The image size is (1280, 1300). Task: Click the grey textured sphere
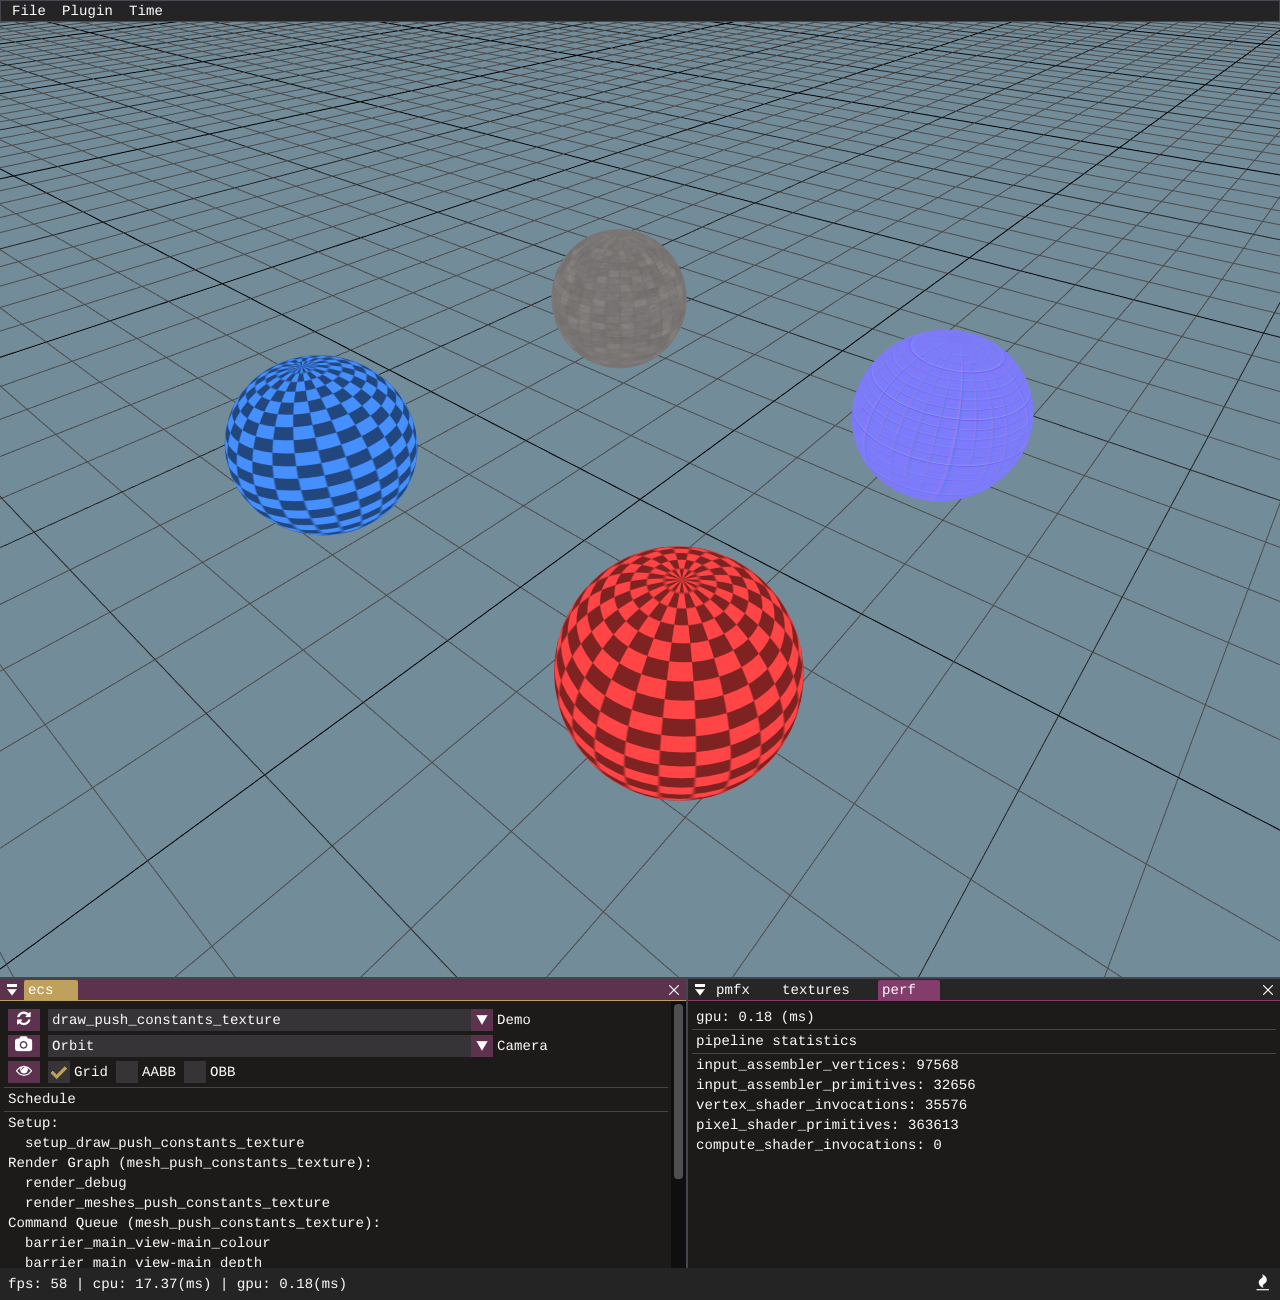coord(619,298)
